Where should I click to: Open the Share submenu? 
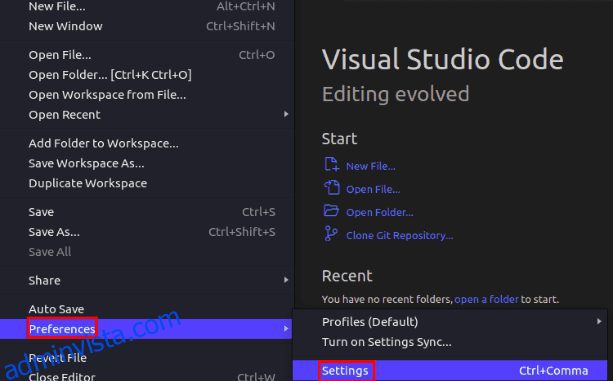147,281
